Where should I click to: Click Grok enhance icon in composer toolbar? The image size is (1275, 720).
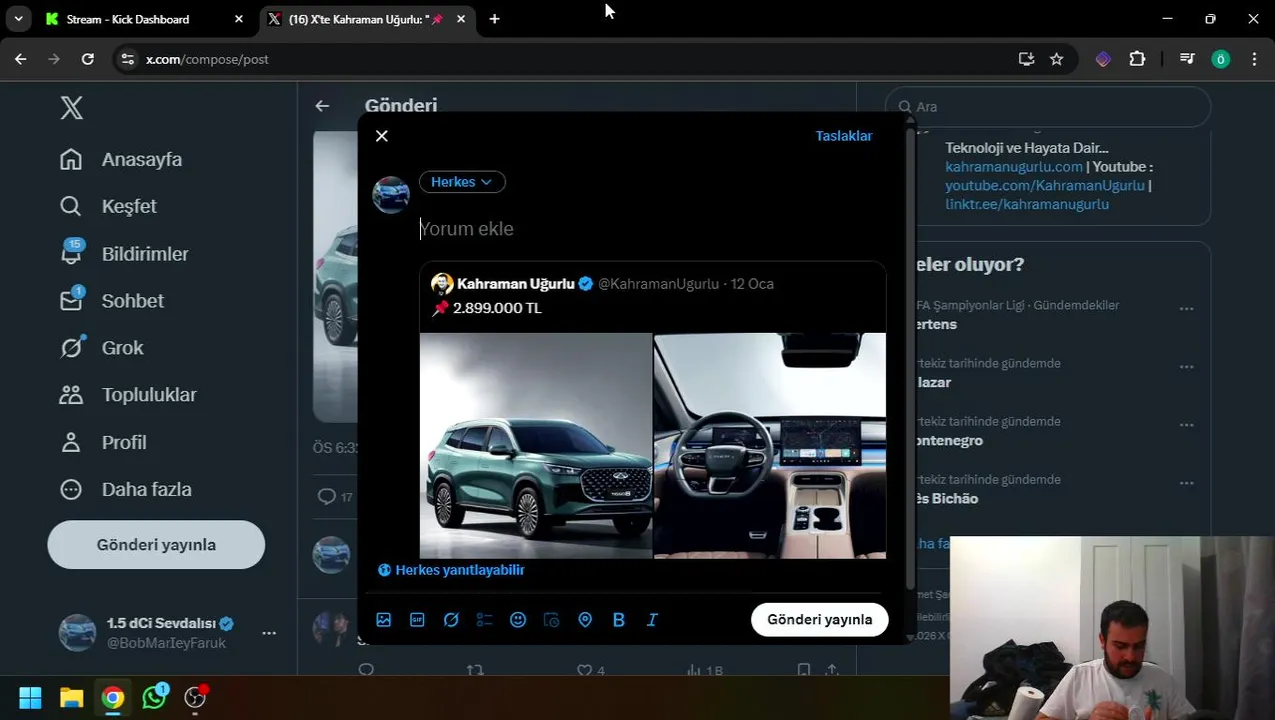pyautogui.click(x=451, y=620)
